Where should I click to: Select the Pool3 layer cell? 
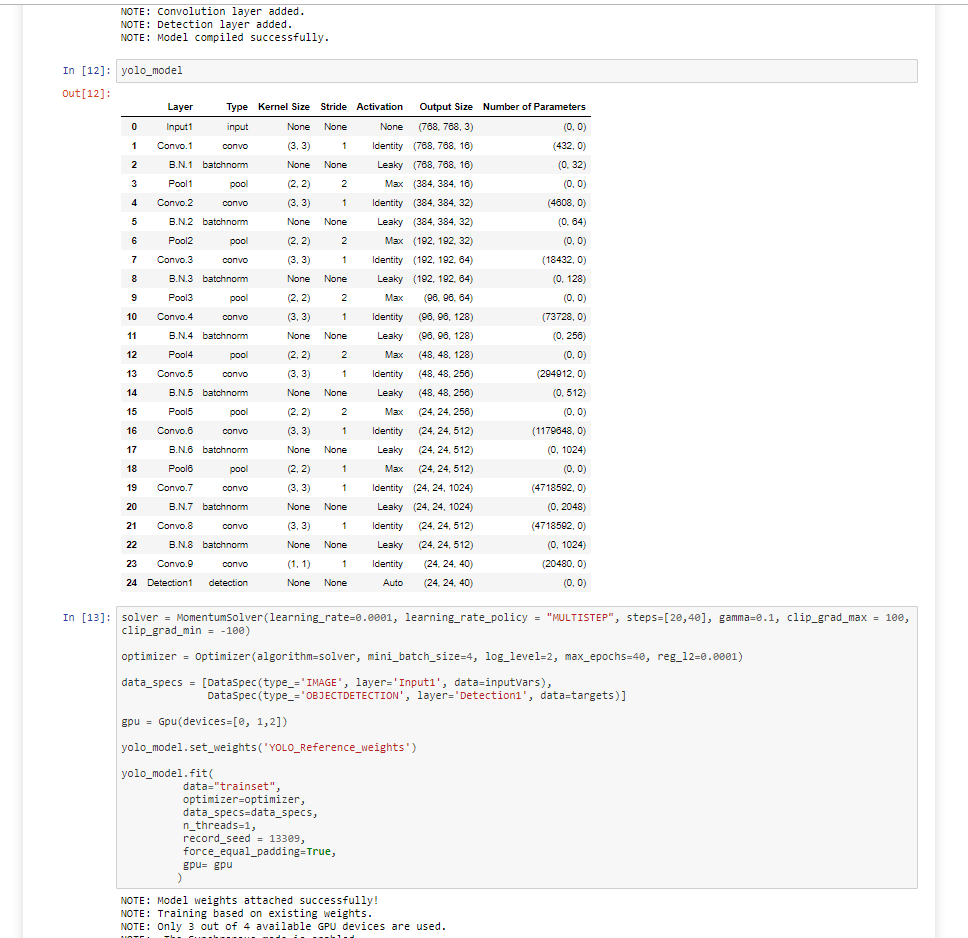180,298
